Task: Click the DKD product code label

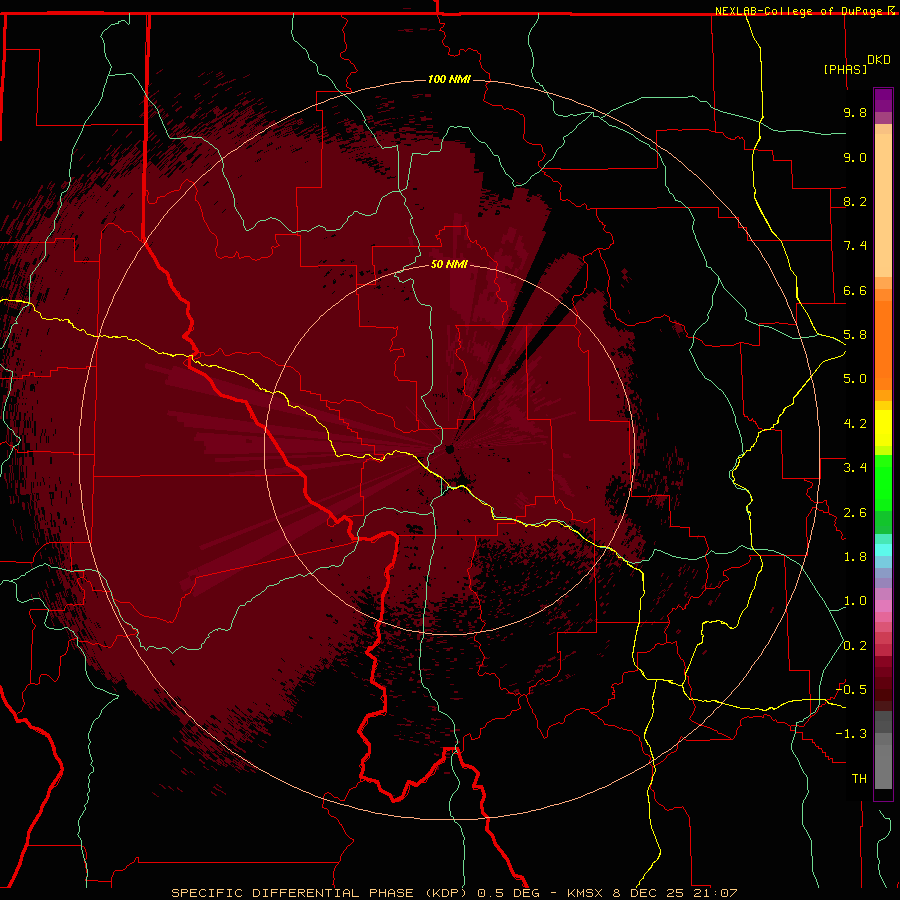Action: (x=878, y=60)
